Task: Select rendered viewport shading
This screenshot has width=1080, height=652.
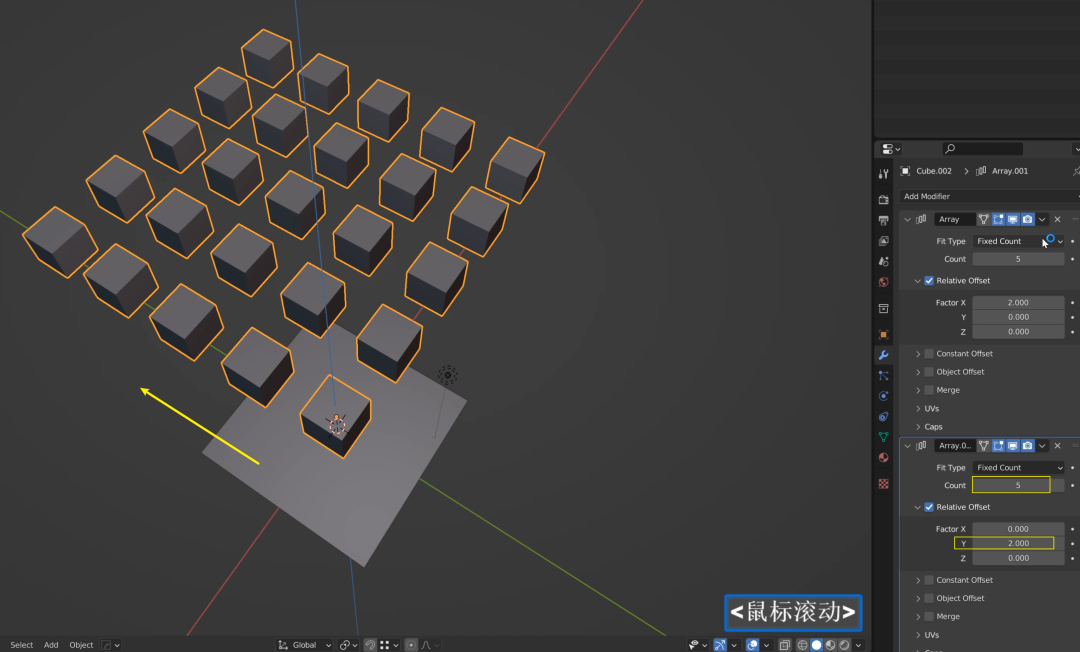Action: pyautogui.click(x=844, y=645)
